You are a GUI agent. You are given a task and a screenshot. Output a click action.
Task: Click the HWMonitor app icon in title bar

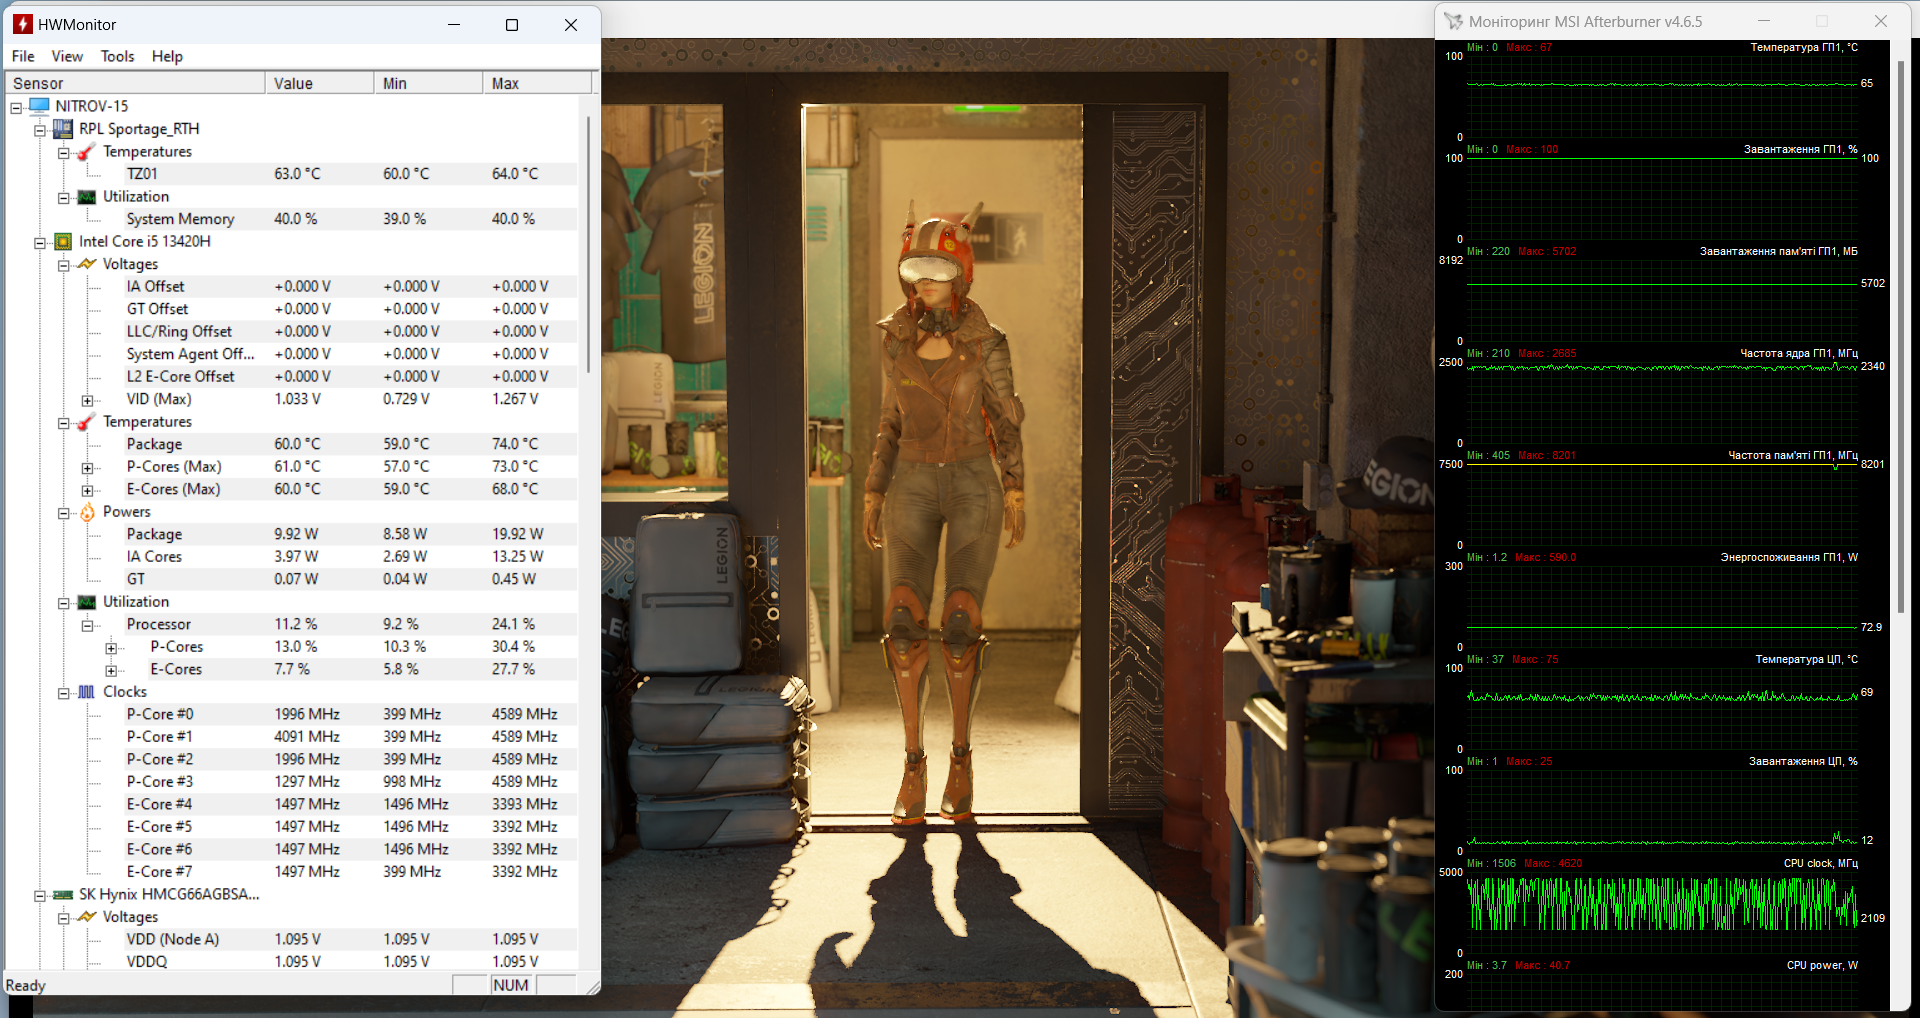(x=22, y=24)
